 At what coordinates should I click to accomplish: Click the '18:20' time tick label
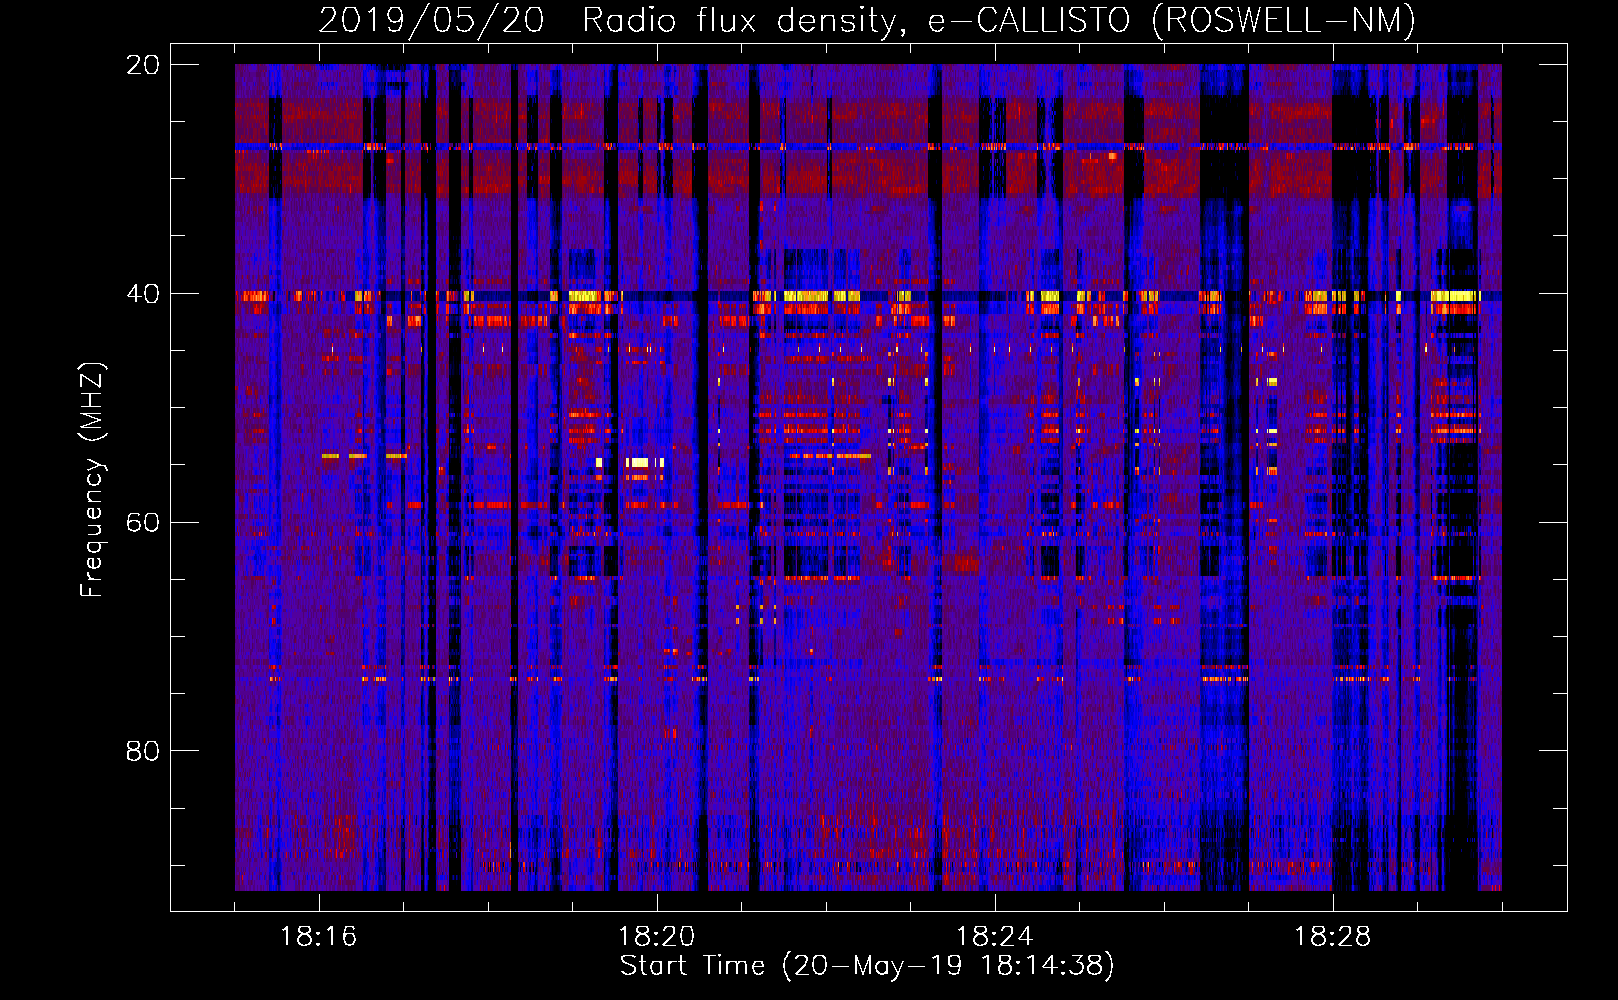656,937
